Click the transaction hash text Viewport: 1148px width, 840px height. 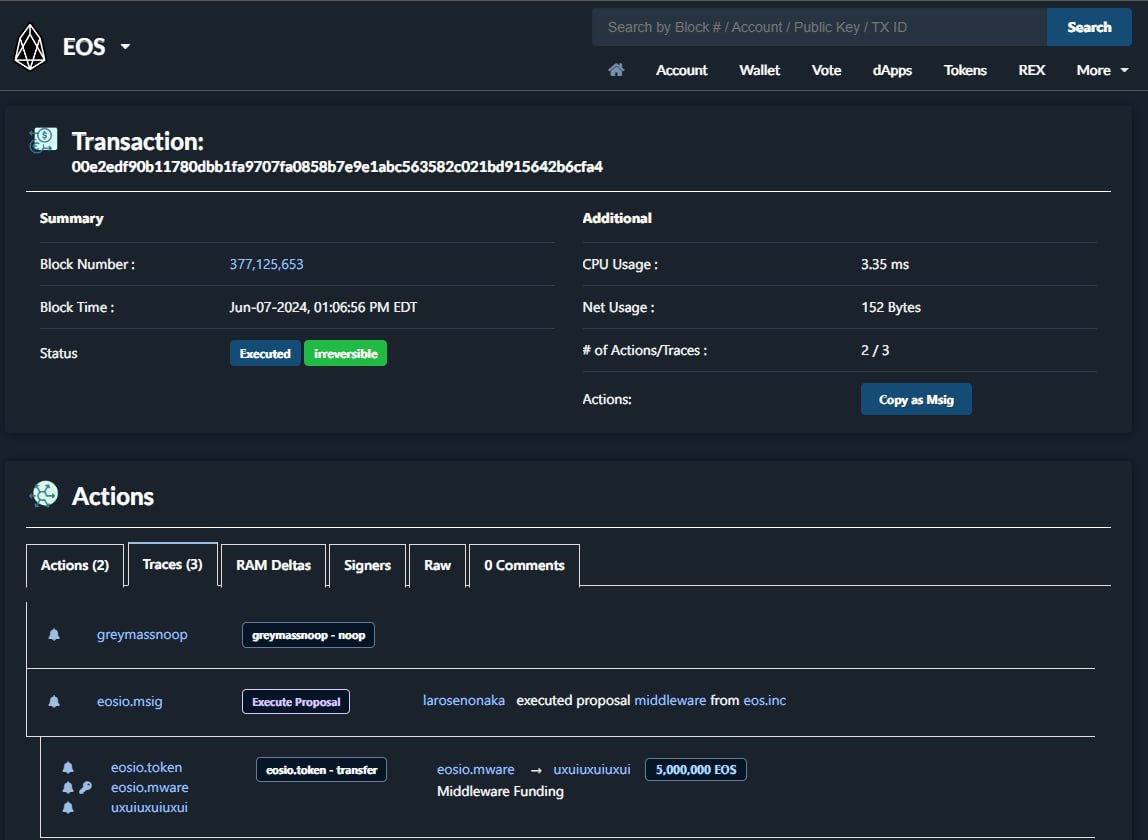point(337,167)
